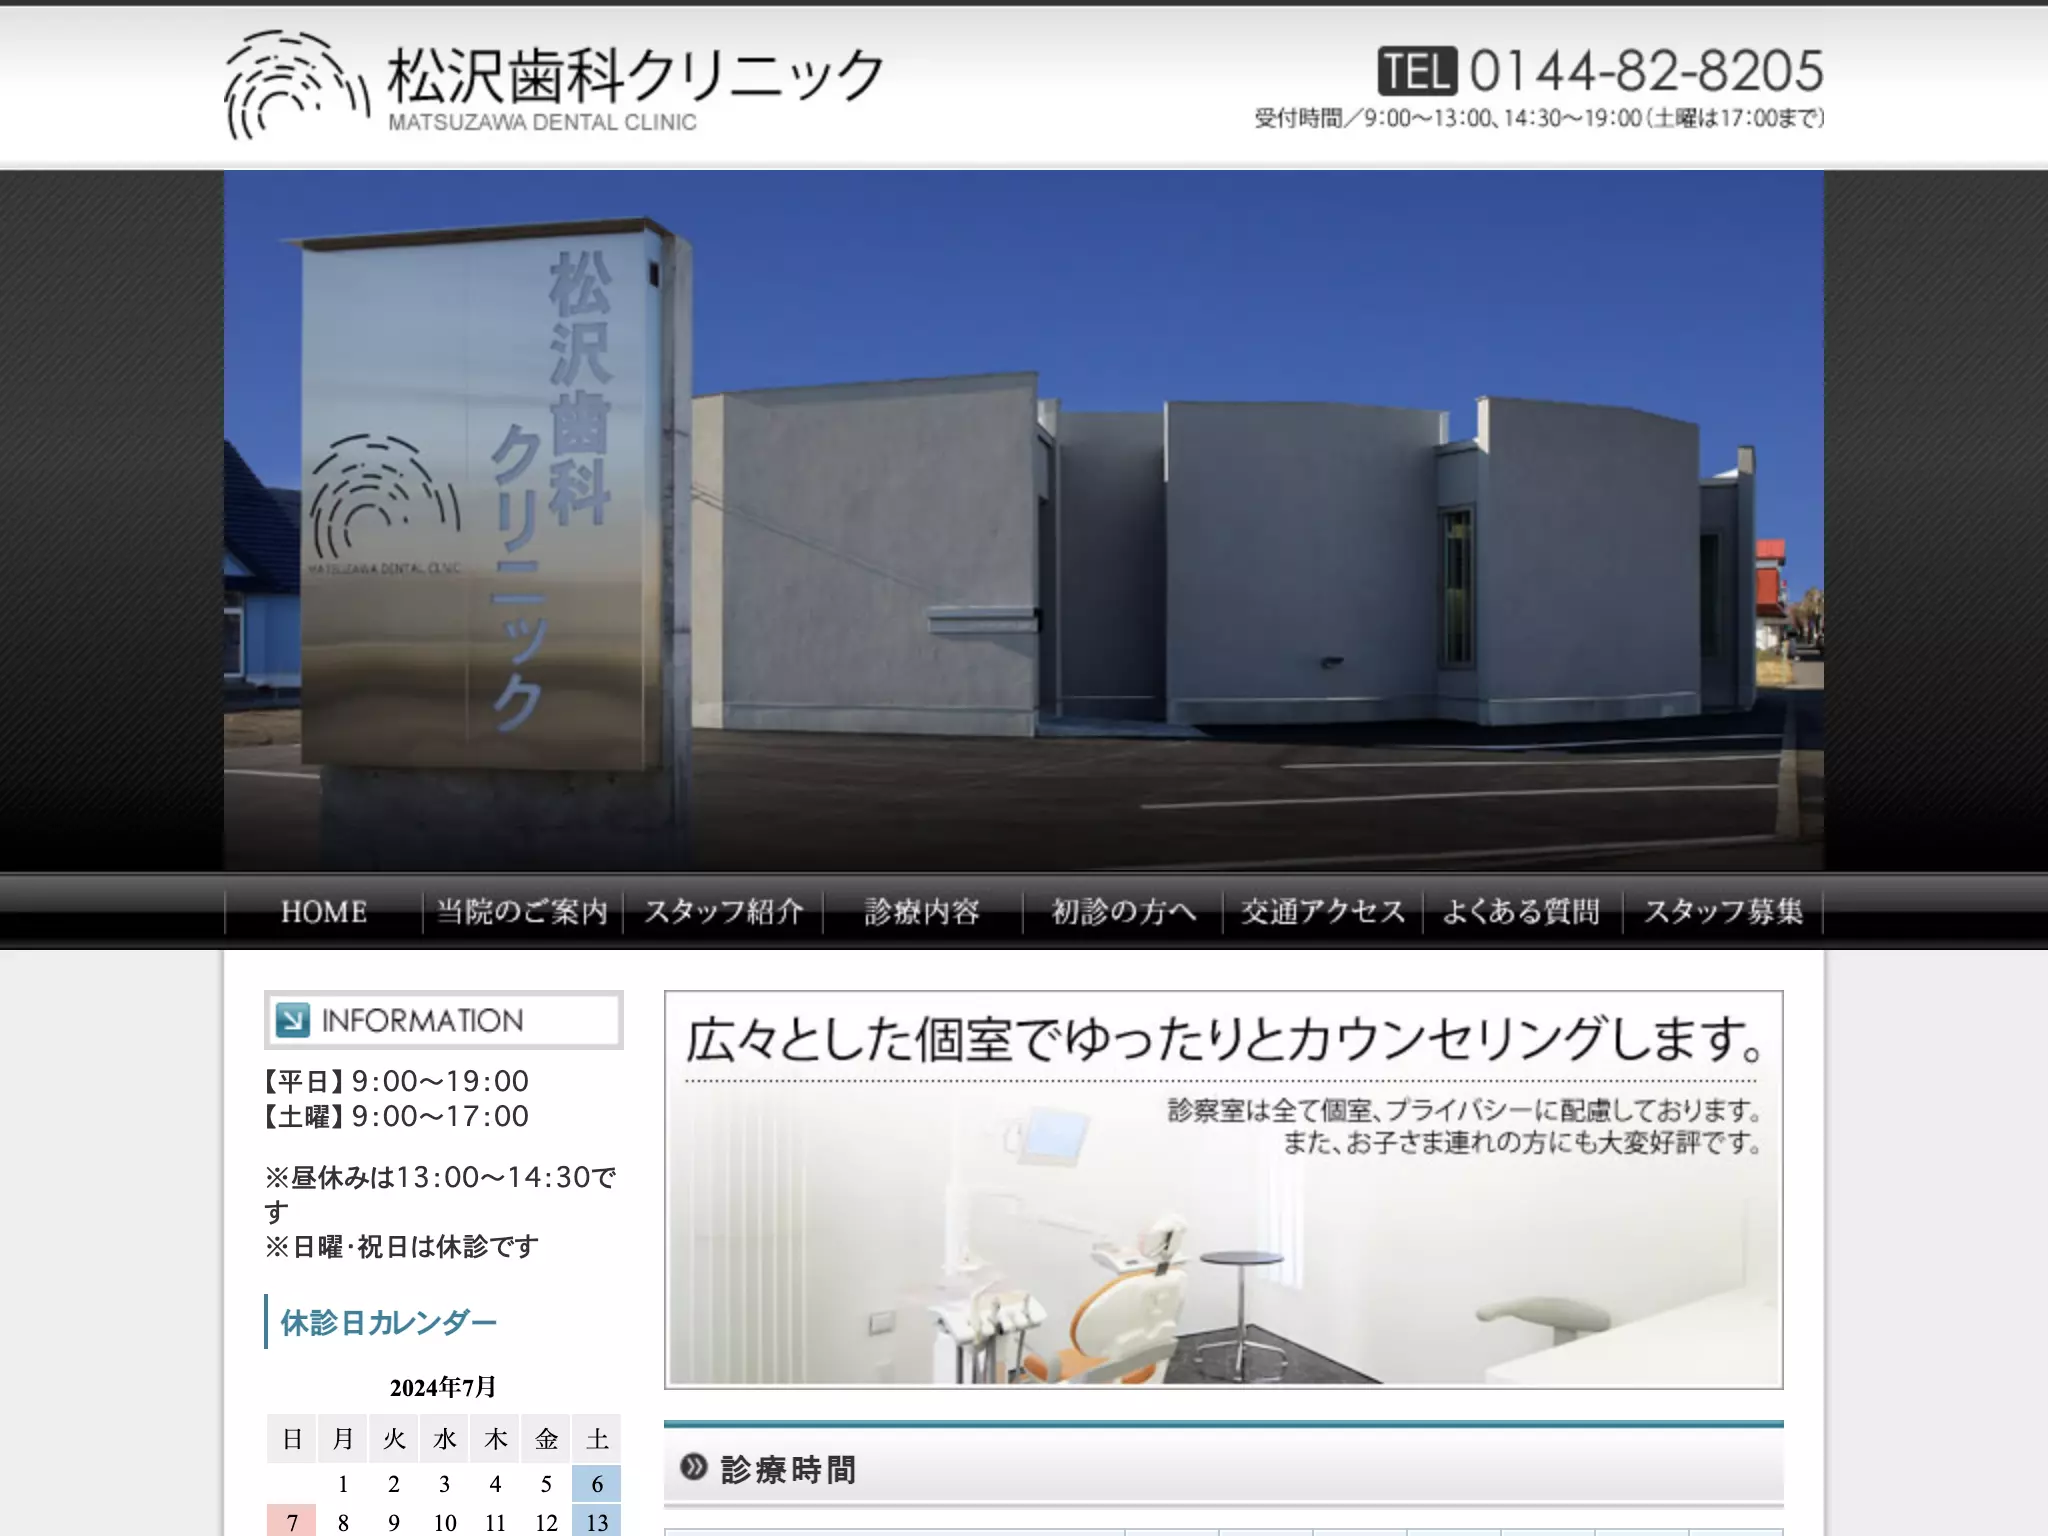Click the 日 weekday column header

[292, 1439]
